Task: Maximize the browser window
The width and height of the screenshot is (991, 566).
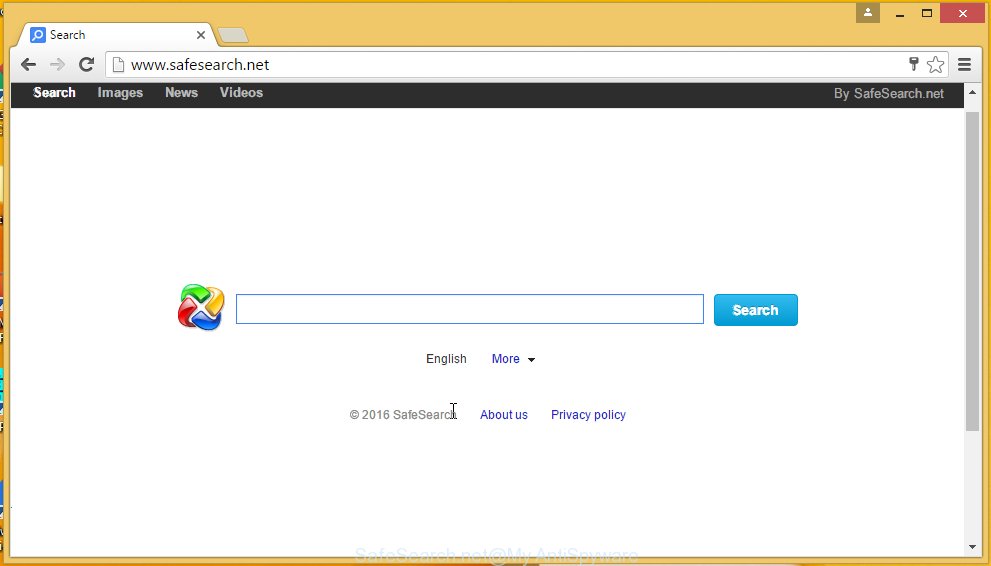Action: 927,13
